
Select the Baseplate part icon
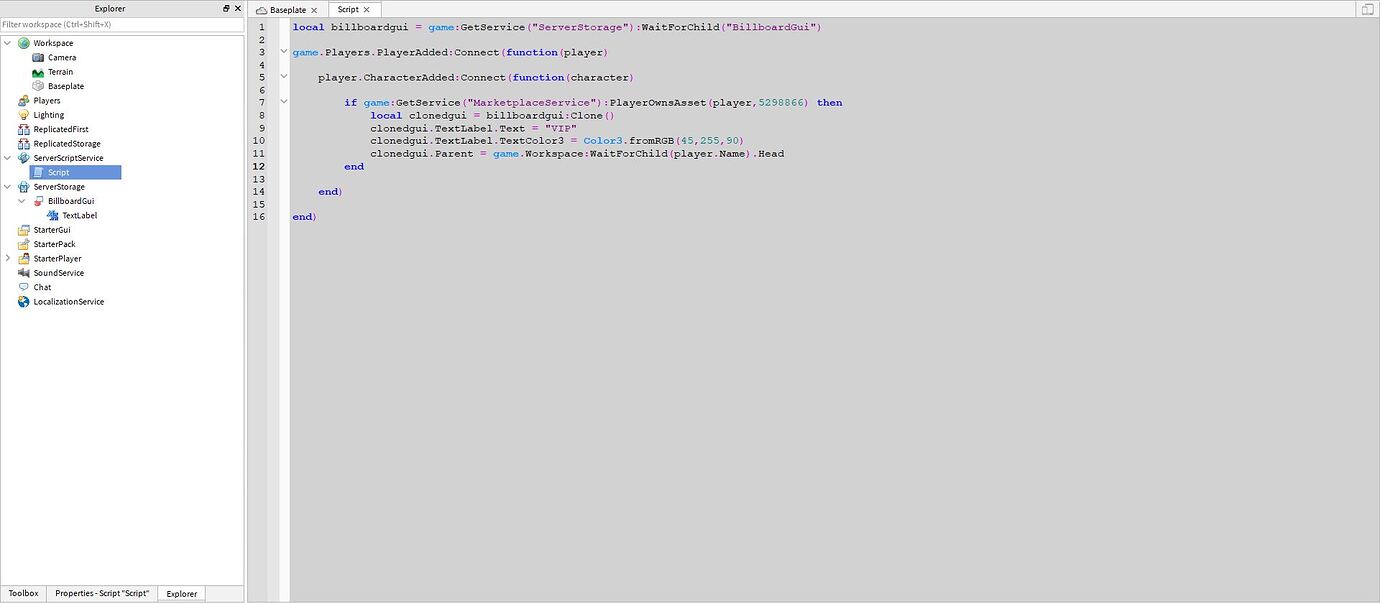(37, 86)
